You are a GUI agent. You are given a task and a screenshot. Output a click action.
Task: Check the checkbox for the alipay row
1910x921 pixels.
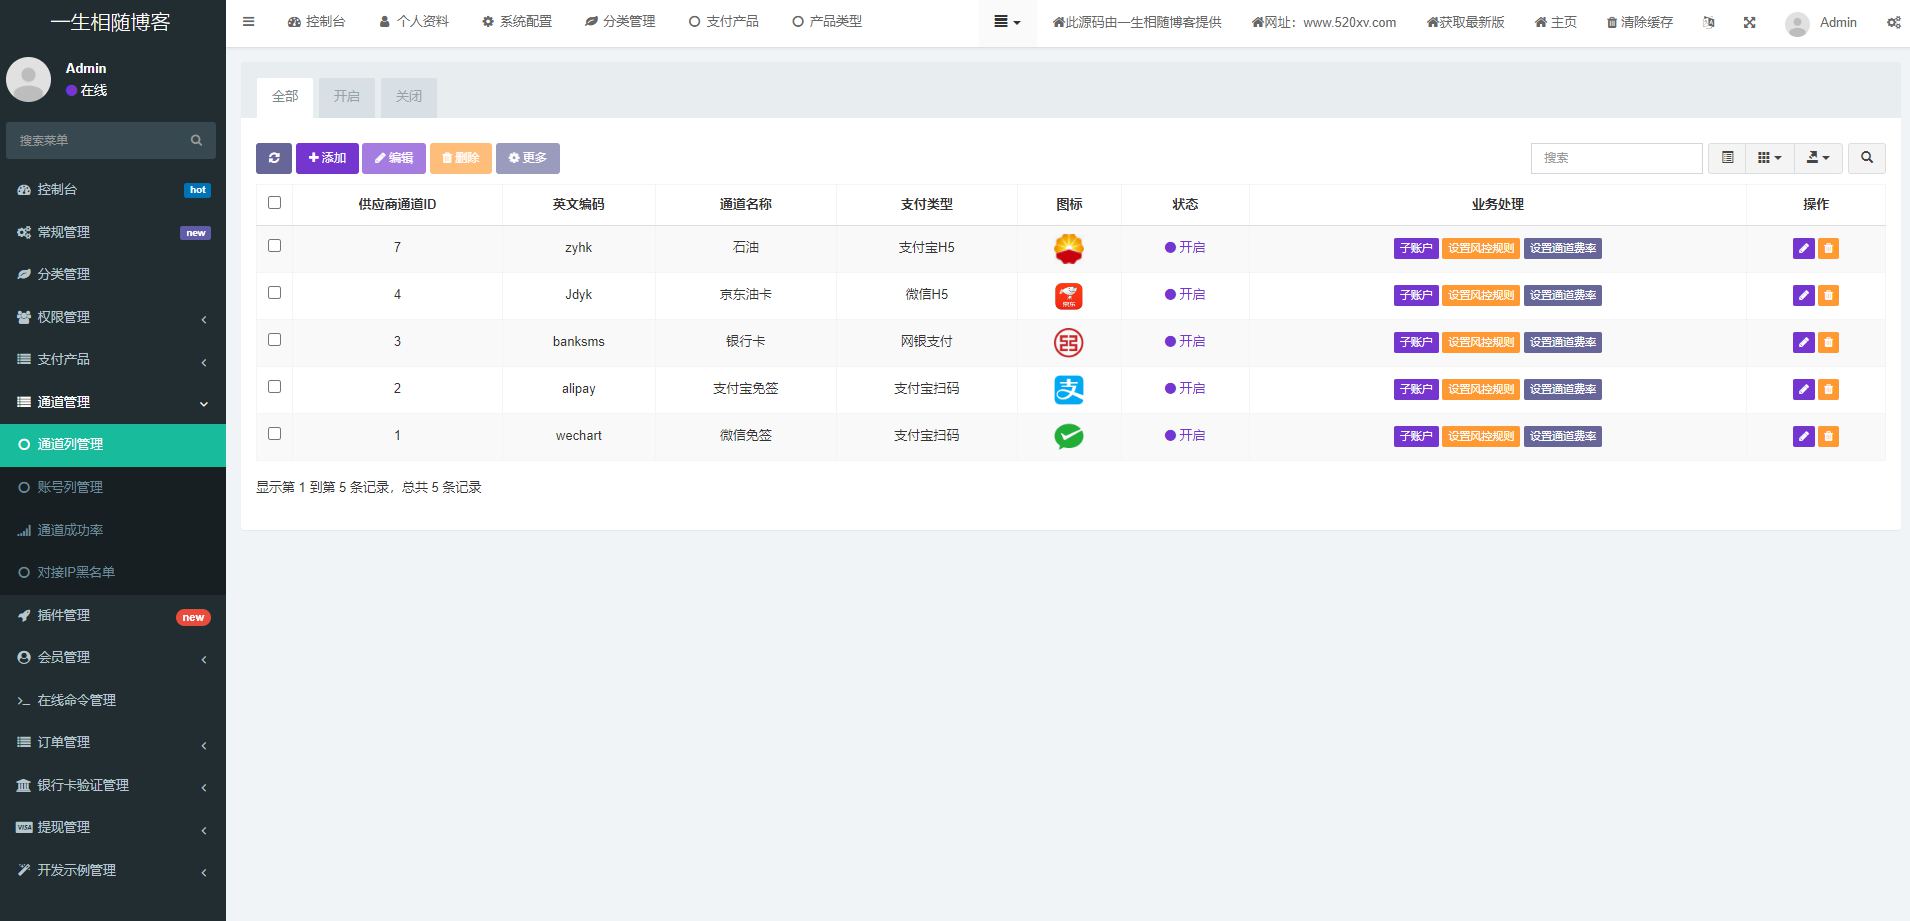(x=274, y=386)
